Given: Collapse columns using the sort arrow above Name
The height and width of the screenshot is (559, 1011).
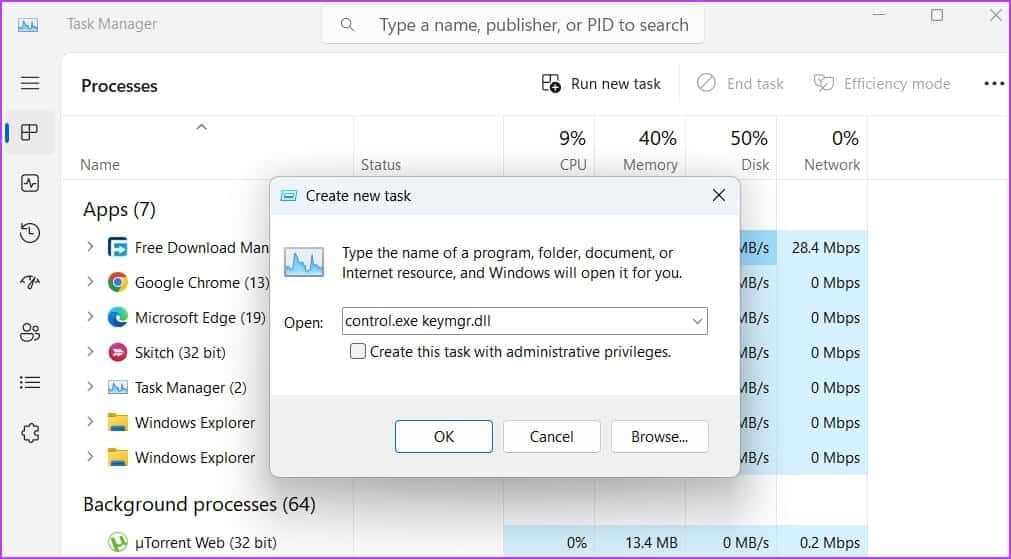Looking at the screenshot, I should (x=201, y=127).
